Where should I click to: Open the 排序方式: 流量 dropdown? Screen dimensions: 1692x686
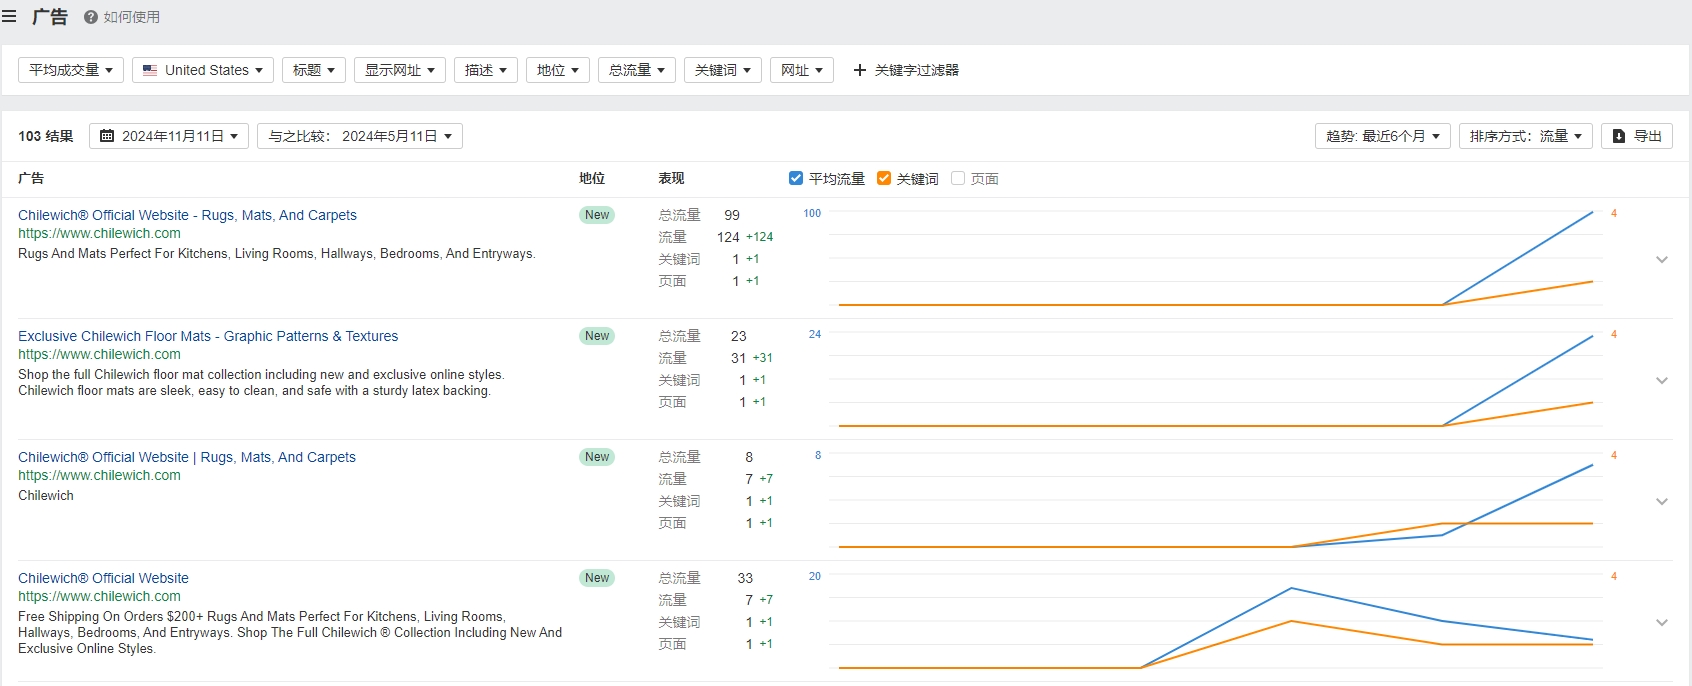1526,136
